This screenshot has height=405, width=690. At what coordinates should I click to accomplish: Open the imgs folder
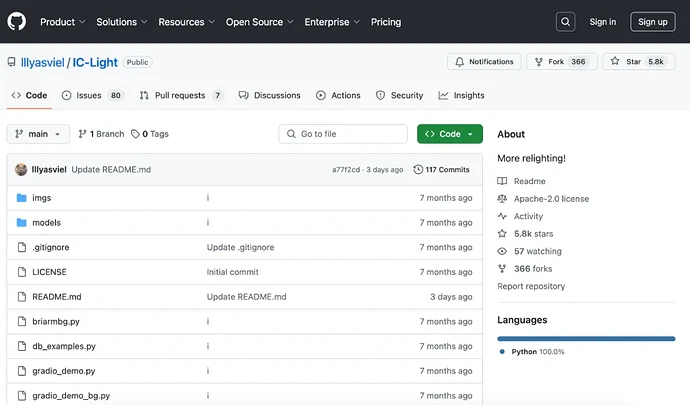pyautogui.click(x=42, y=198)
